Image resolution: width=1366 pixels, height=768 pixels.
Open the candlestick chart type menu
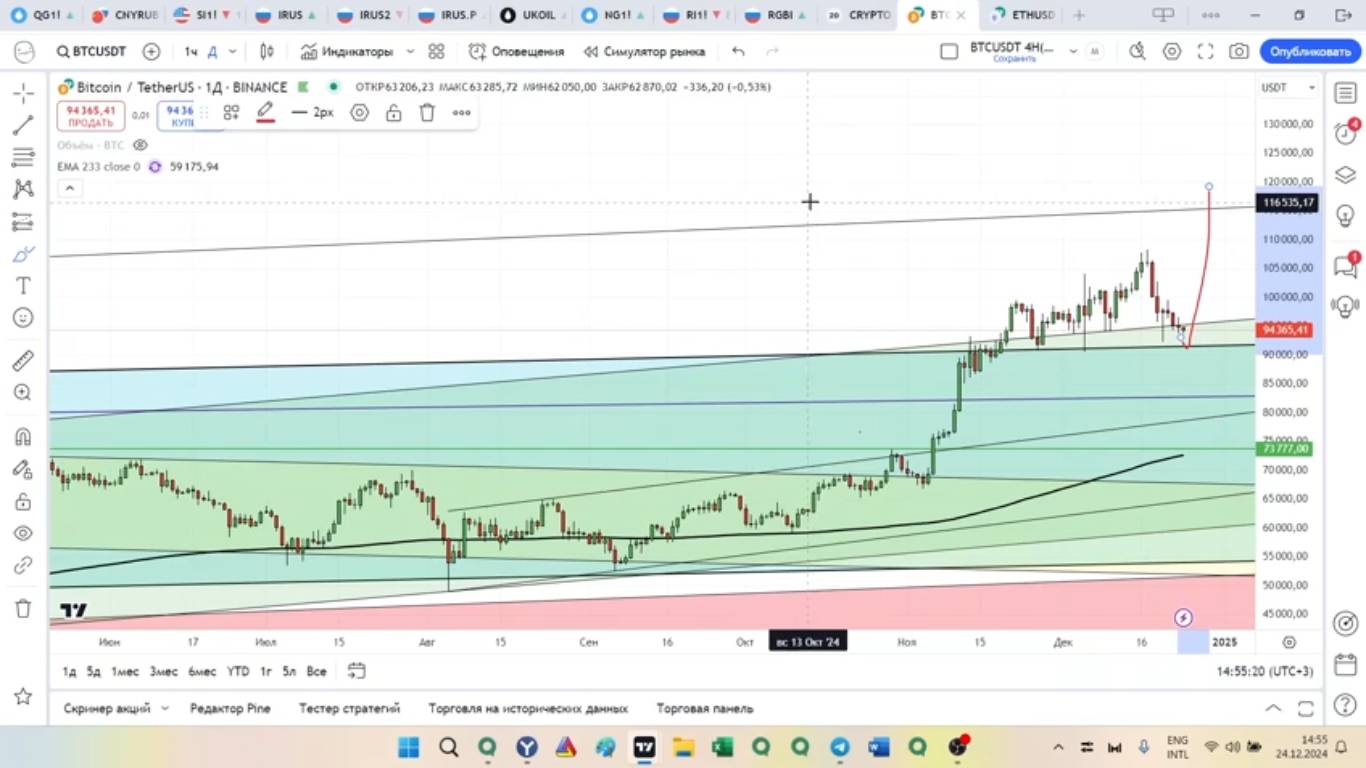(267, 51)
